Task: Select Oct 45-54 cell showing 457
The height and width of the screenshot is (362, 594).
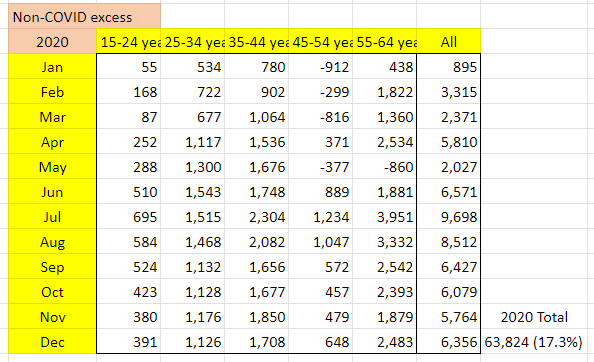Action: click(320, 292)
